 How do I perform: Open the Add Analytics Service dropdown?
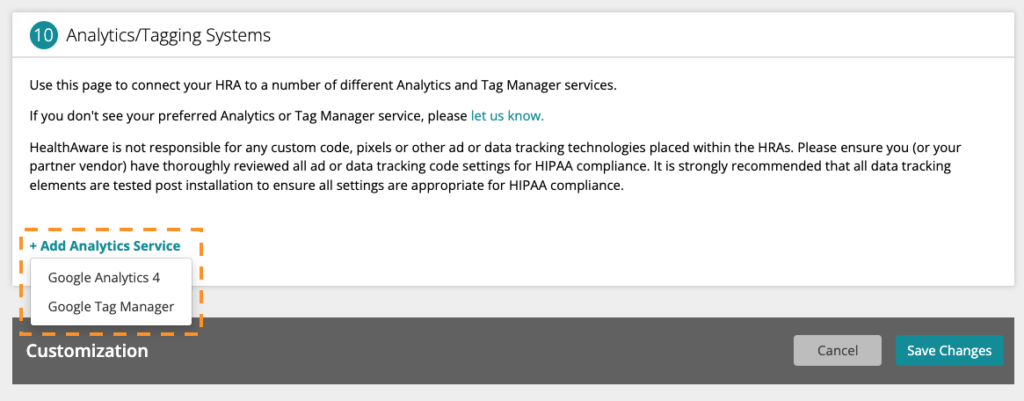104,246
